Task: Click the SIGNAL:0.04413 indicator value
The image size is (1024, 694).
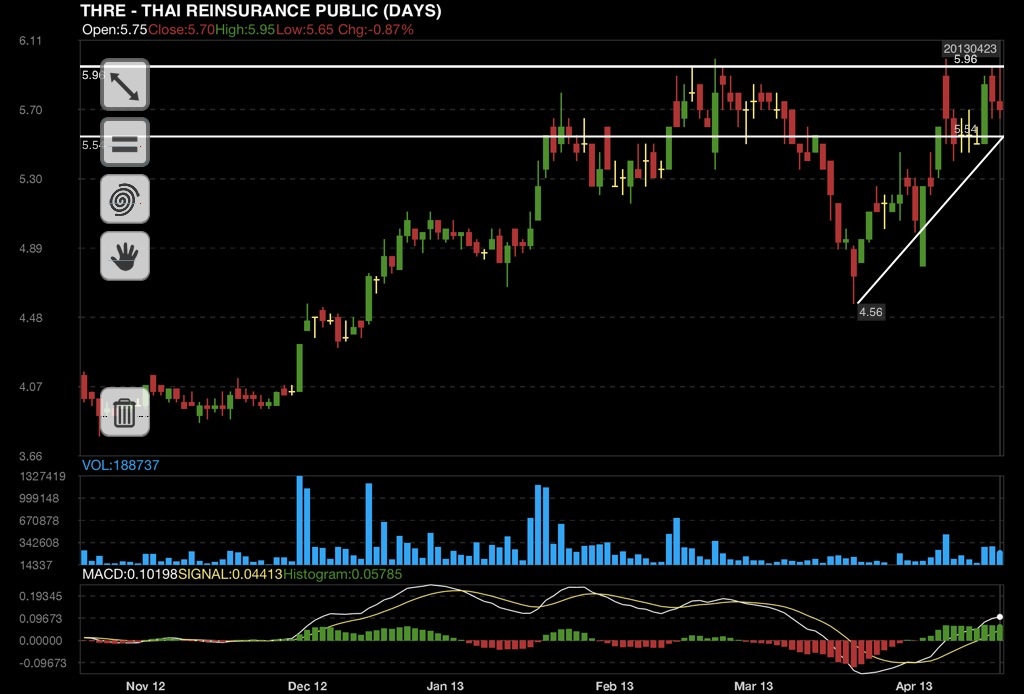Action: pyautogui.click(x=231, y=575)
